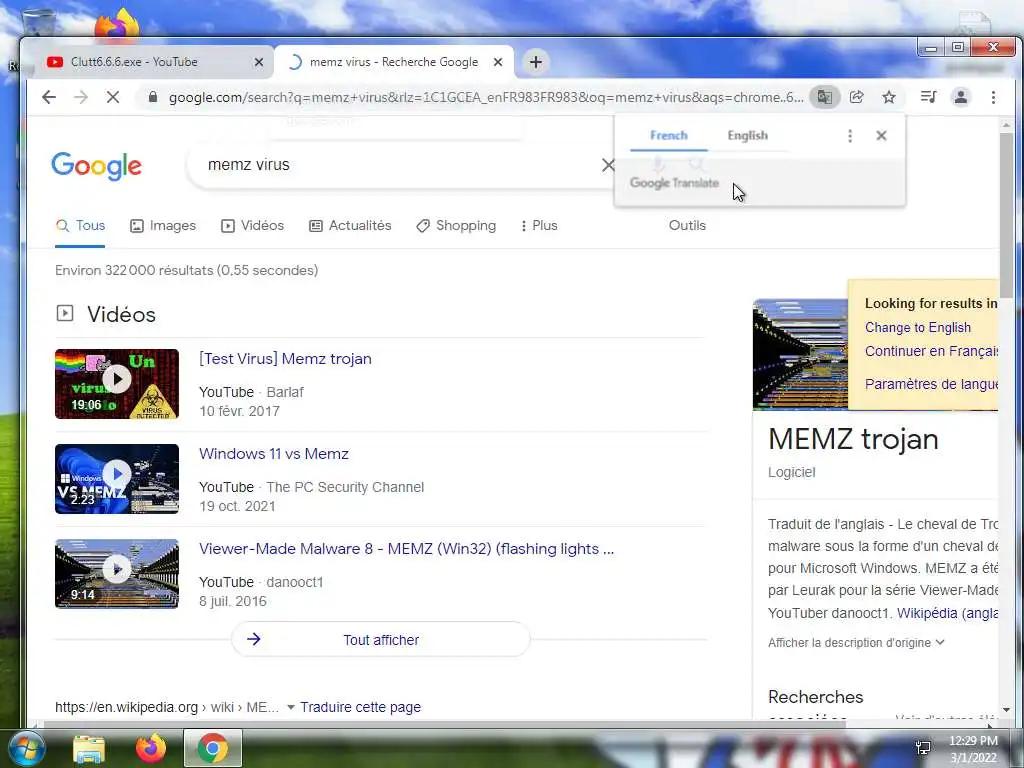Open the Recycle Bin on the desktop
1024x768 pixels.
(x=39, y=26)
